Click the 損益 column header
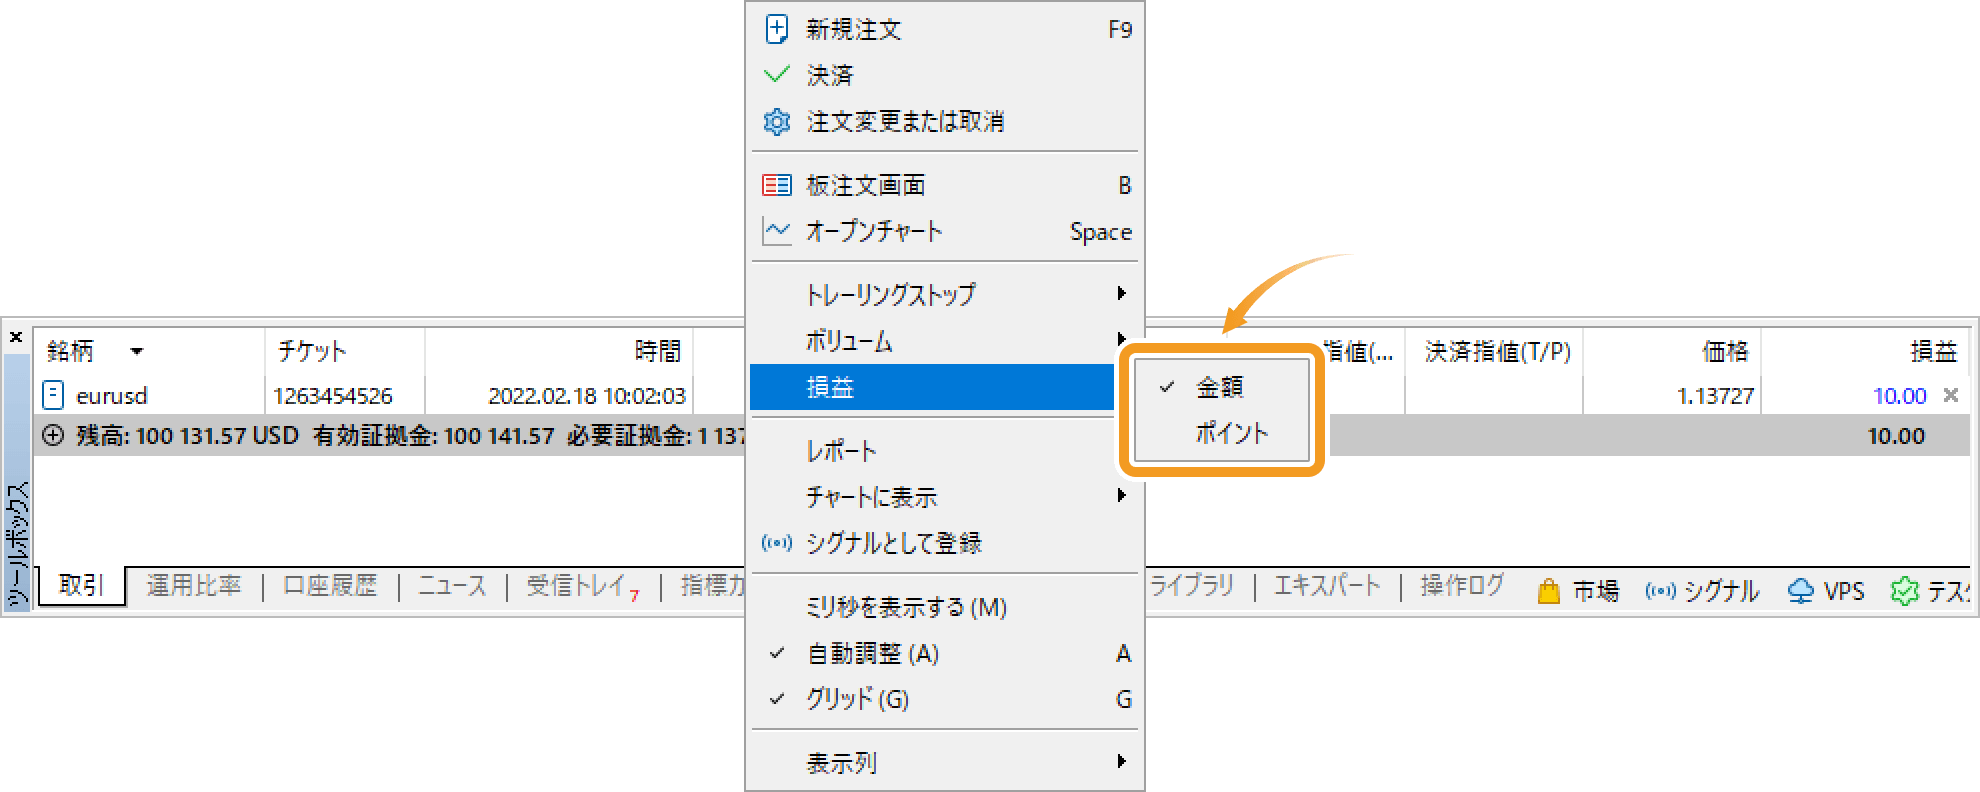 (x=1865, y=351)
